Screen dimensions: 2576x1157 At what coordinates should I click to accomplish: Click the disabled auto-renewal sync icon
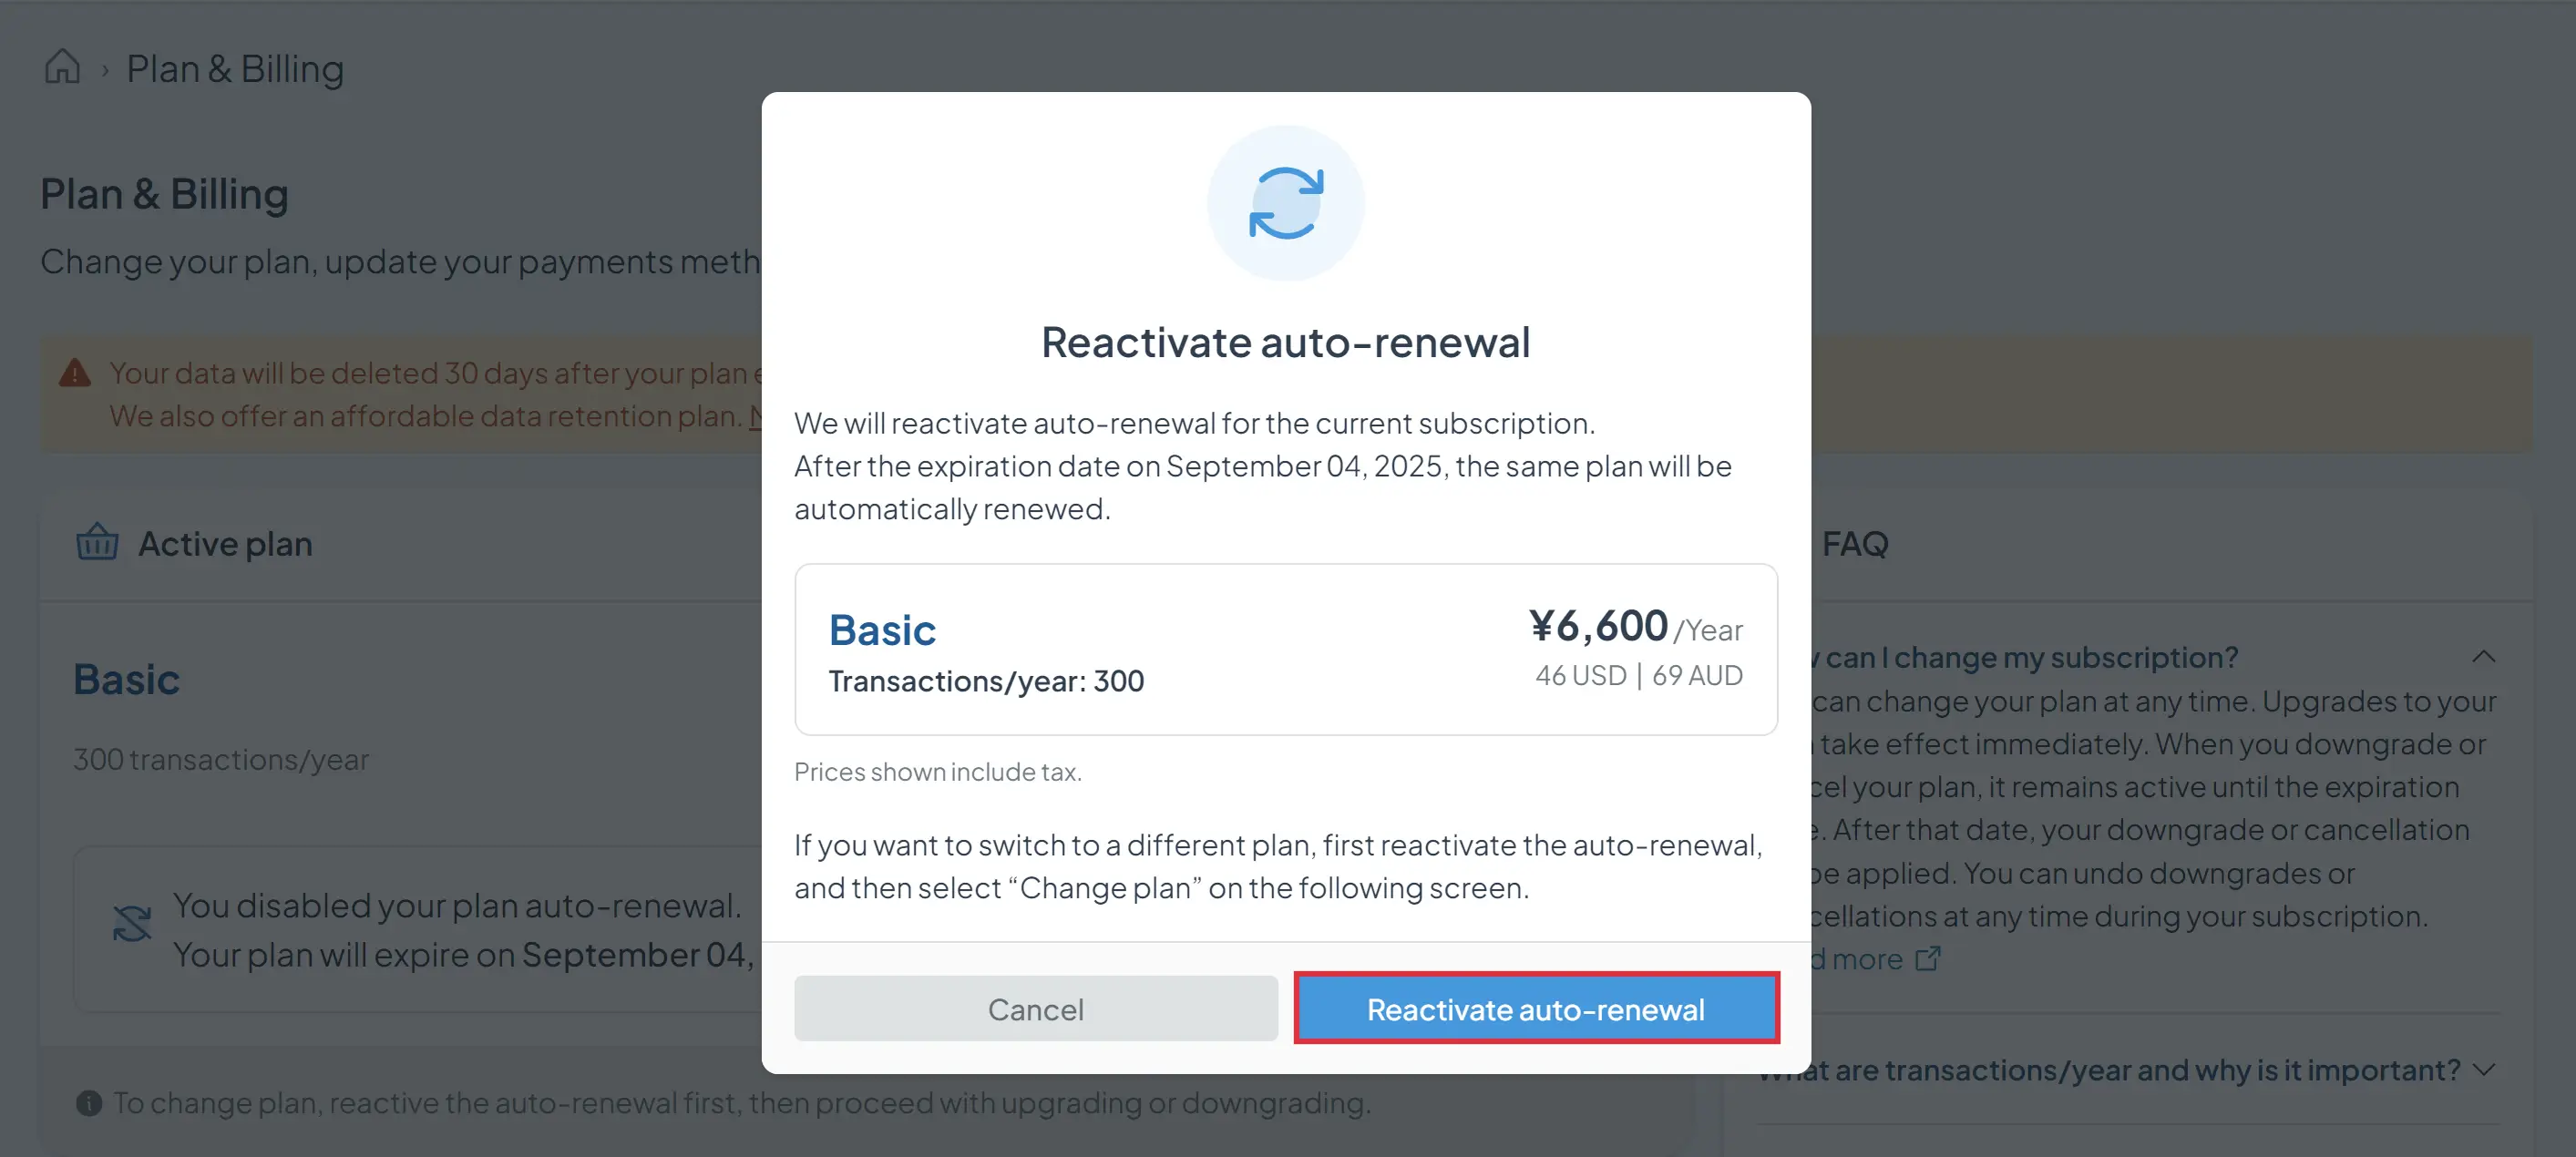click(132, 923)
